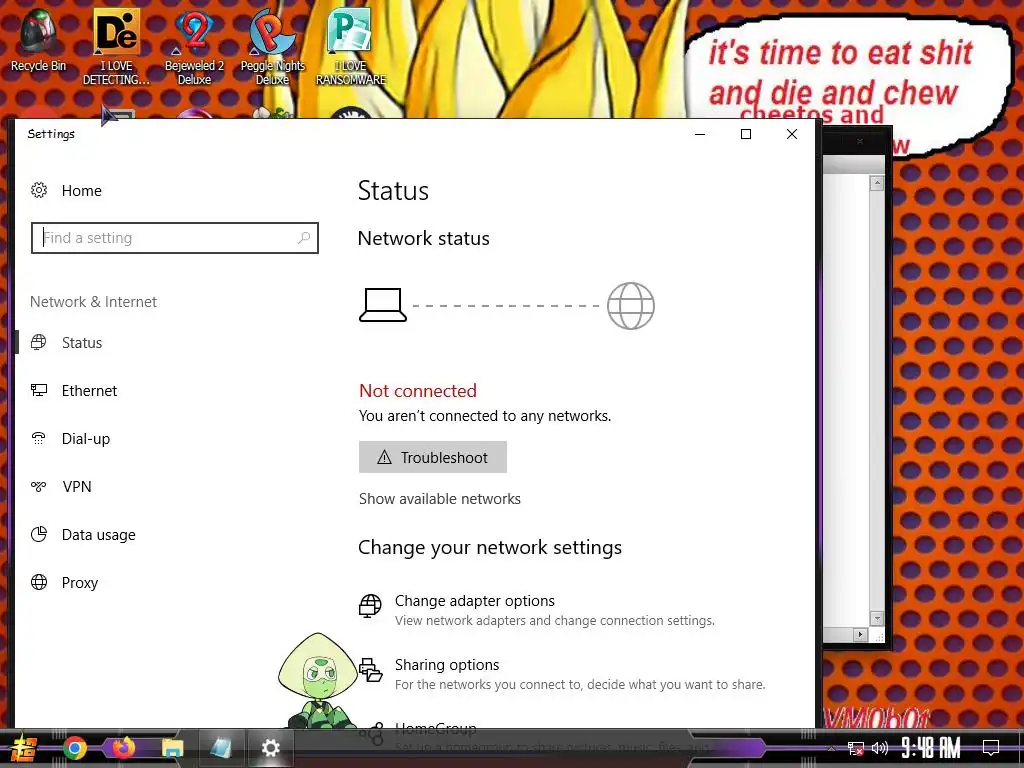
Task: Click the Ethernet monitor icon
Action: [x=39, y=391]
